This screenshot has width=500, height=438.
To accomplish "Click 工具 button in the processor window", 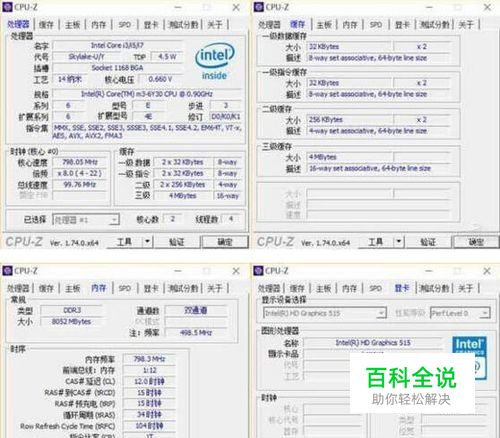I will point(124,242).
